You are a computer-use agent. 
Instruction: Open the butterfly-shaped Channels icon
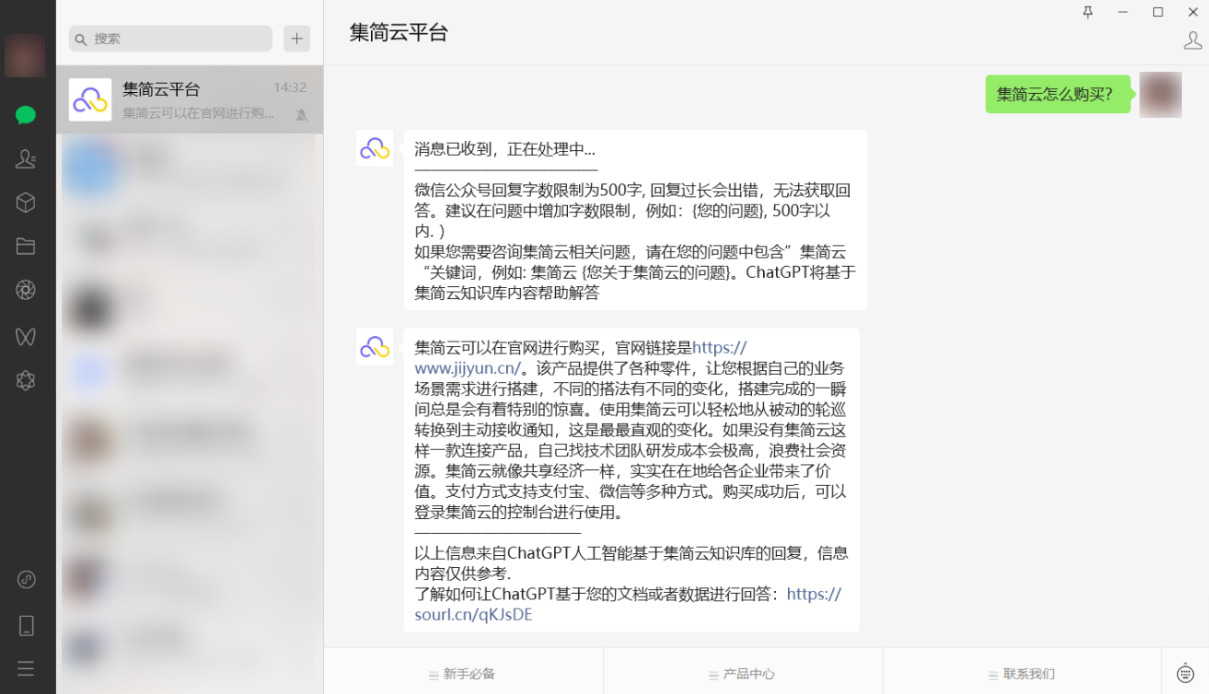26,336
